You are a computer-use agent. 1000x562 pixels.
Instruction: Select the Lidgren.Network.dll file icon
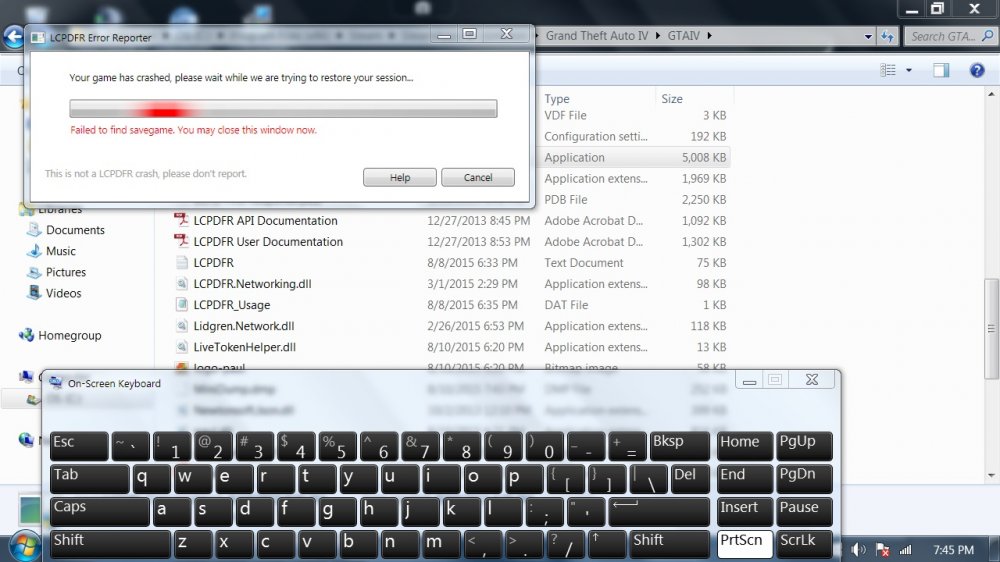[182, 325]
